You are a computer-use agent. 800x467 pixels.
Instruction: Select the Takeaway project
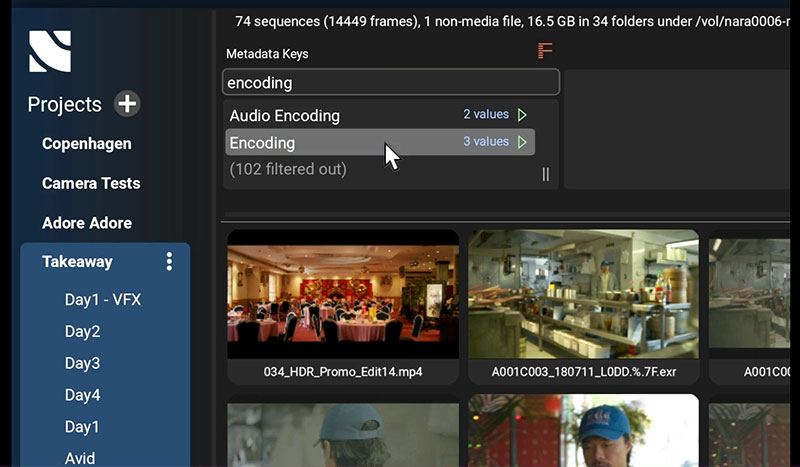[78, 262]
